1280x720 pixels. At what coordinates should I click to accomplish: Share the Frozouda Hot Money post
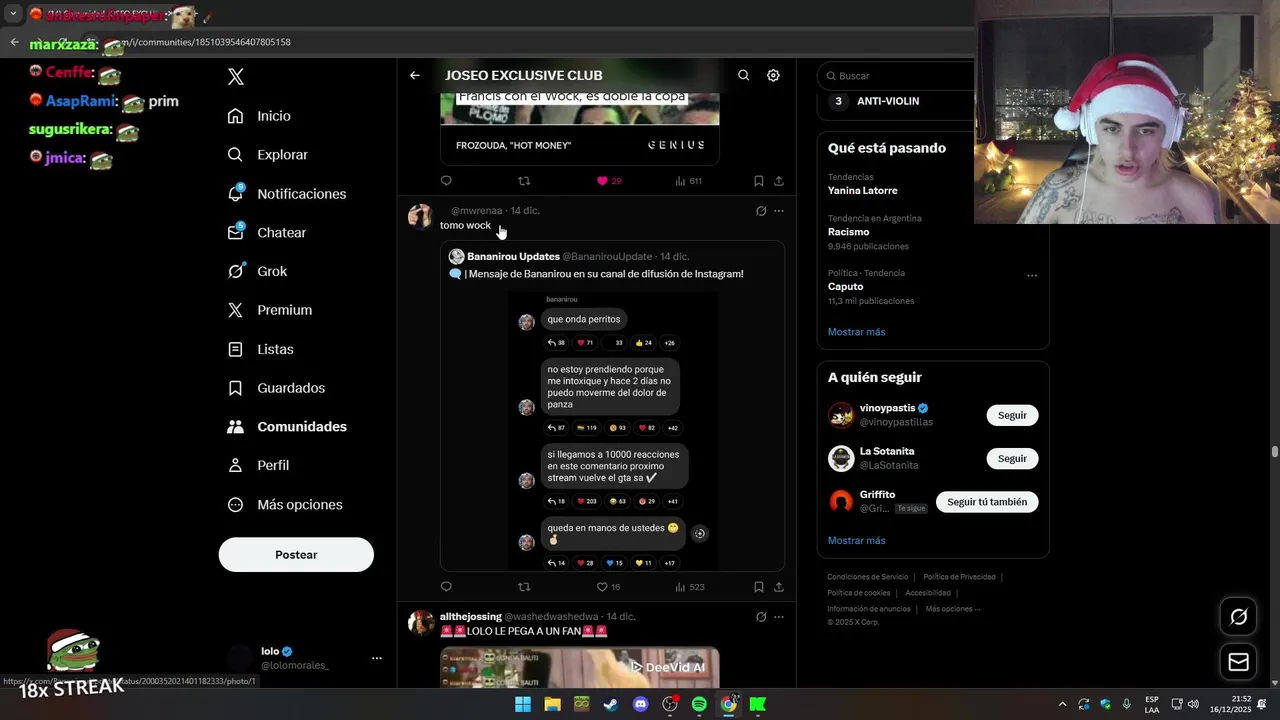(778, 181)
